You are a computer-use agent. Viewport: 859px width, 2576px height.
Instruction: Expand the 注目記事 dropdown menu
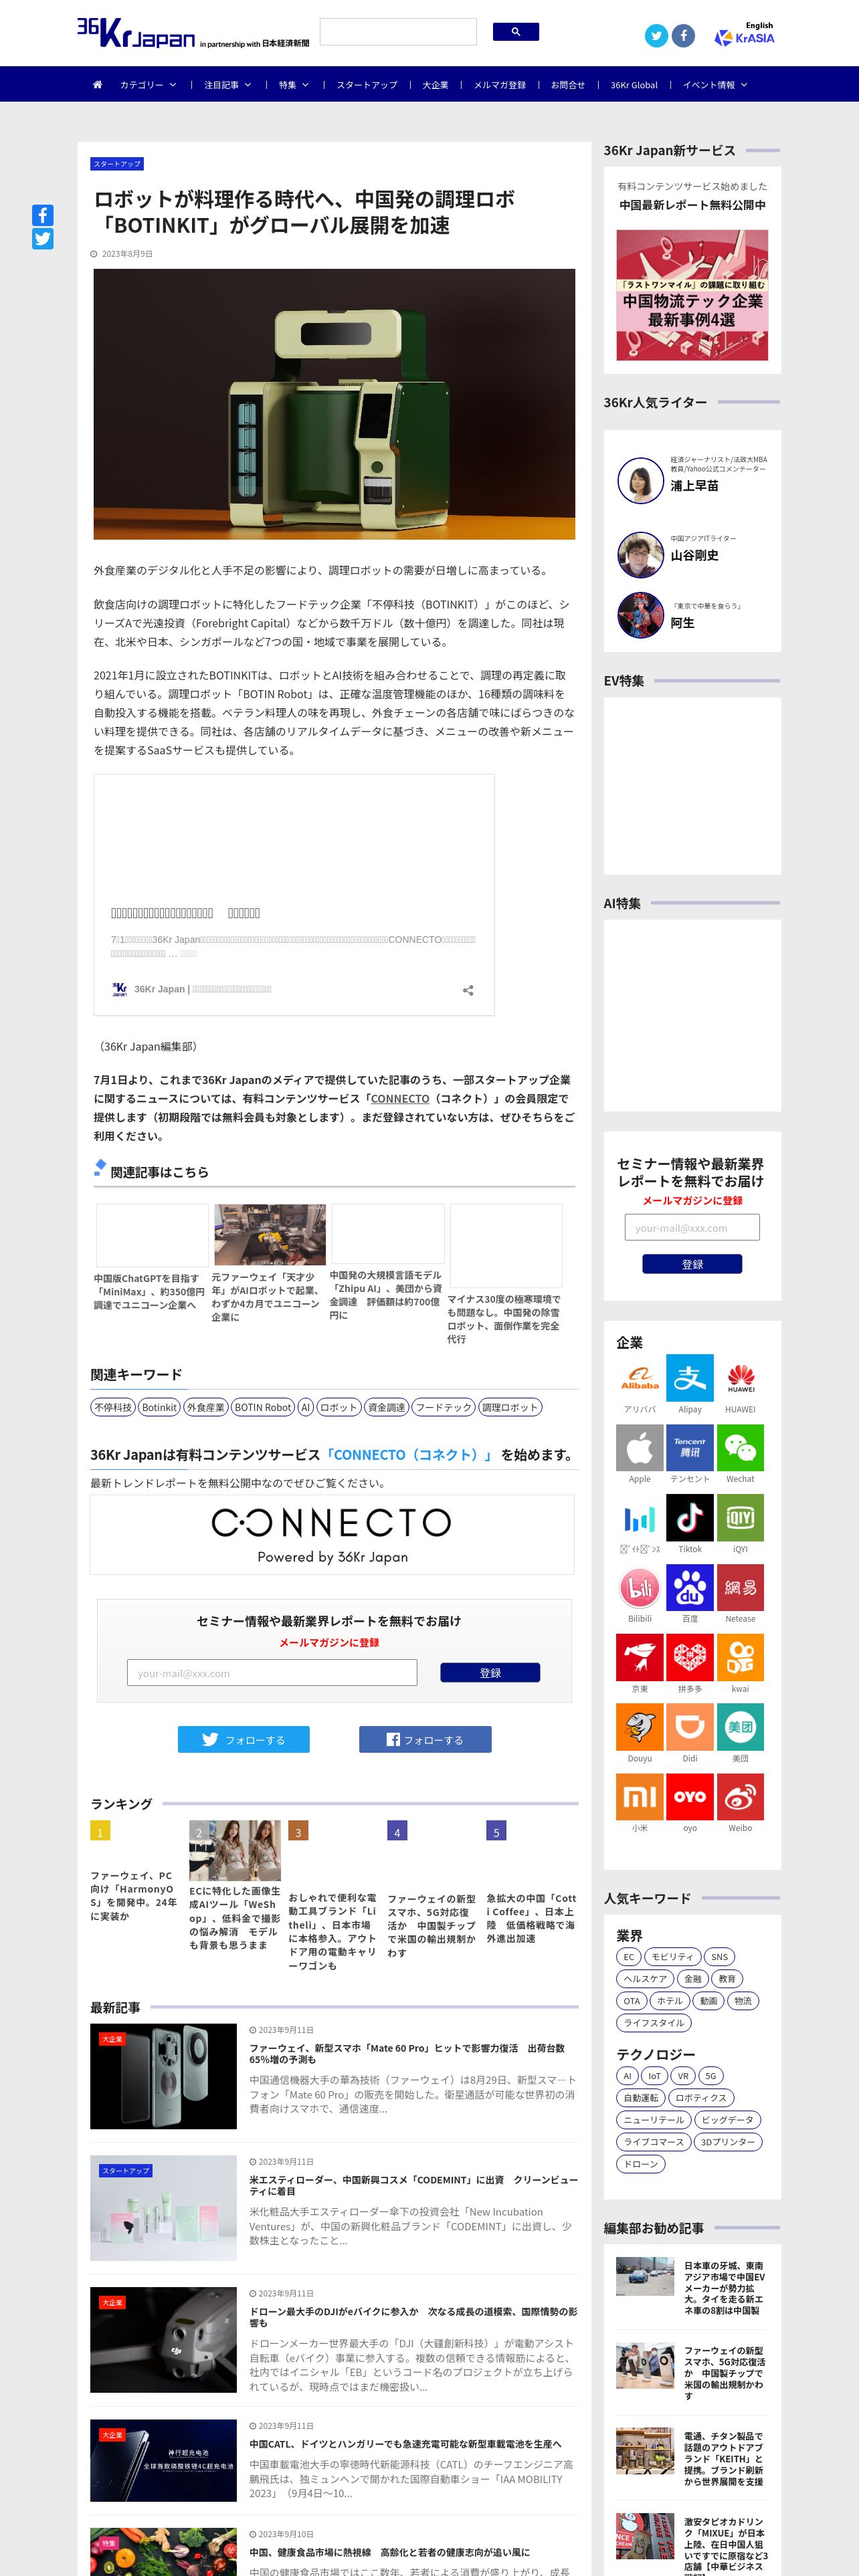tap(228, 85)
